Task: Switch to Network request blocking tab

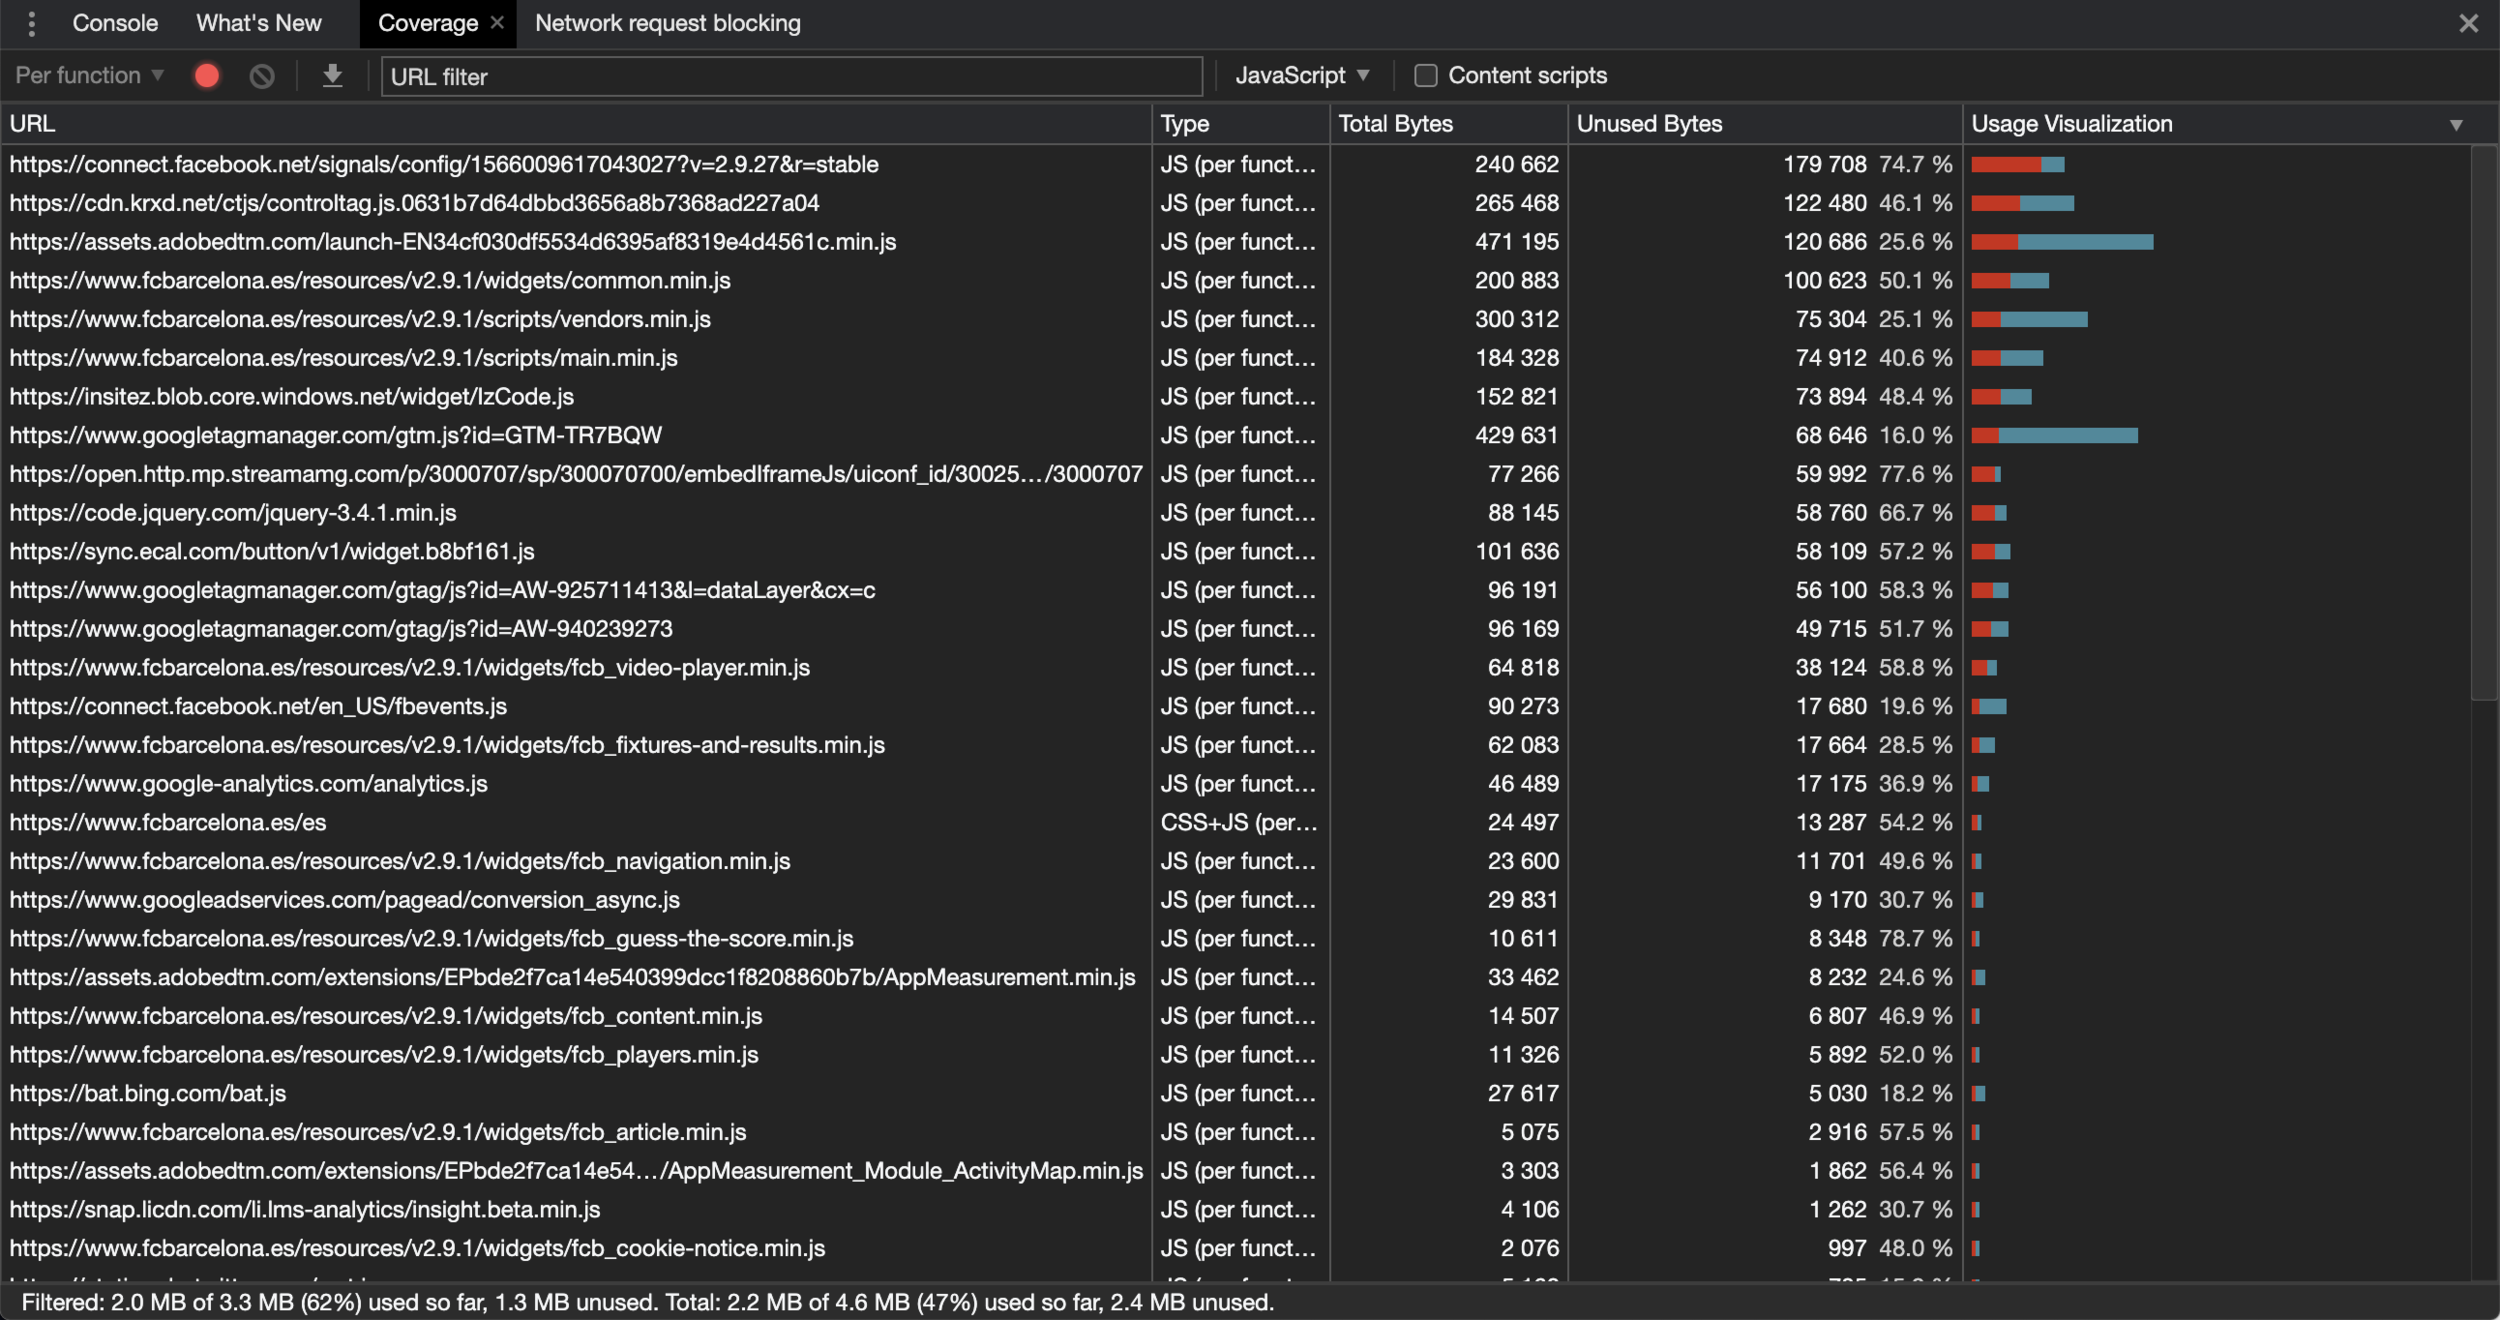Action: 667,23
